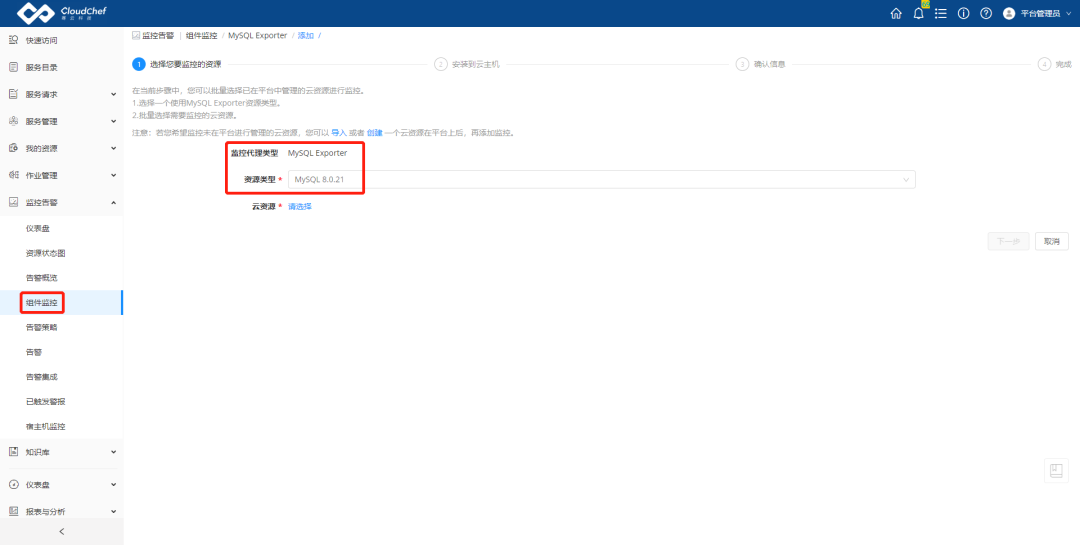Click the CloudChef logo
The image size is (1080, 545).
61,13
